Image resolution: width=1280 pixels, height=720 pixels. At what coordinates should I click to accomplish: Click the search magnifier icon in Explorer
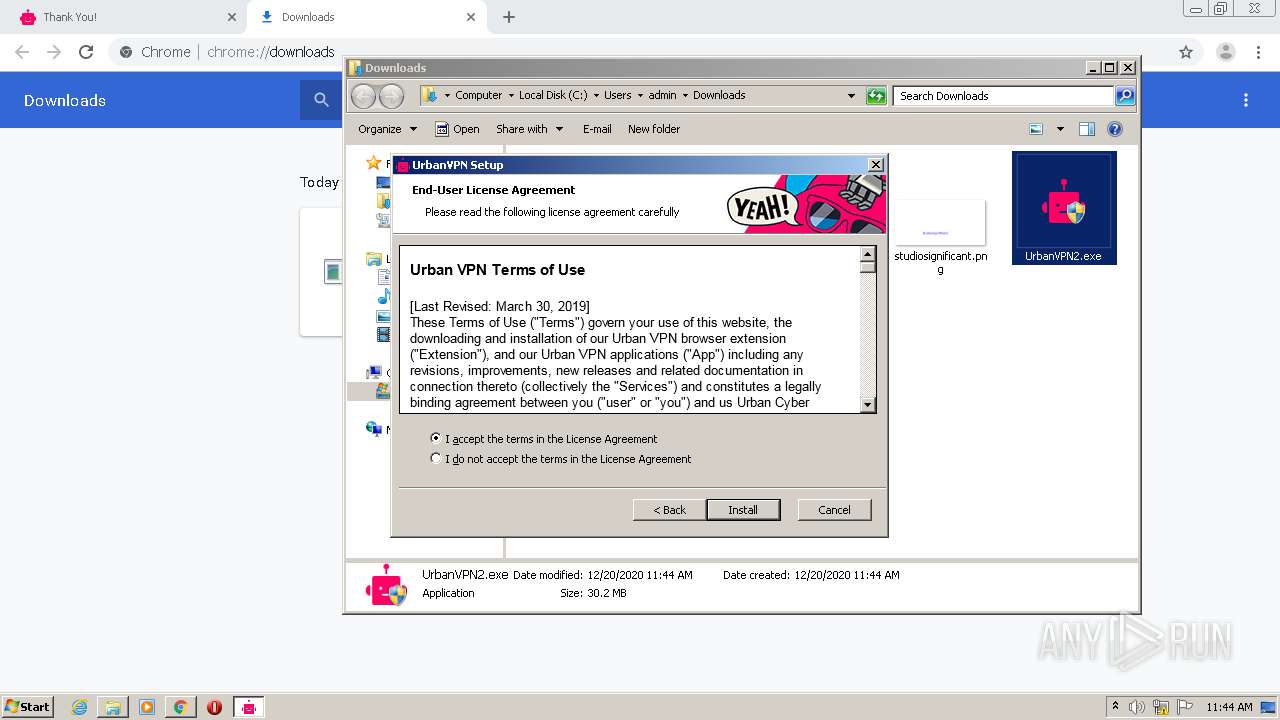coord(1125,96)
